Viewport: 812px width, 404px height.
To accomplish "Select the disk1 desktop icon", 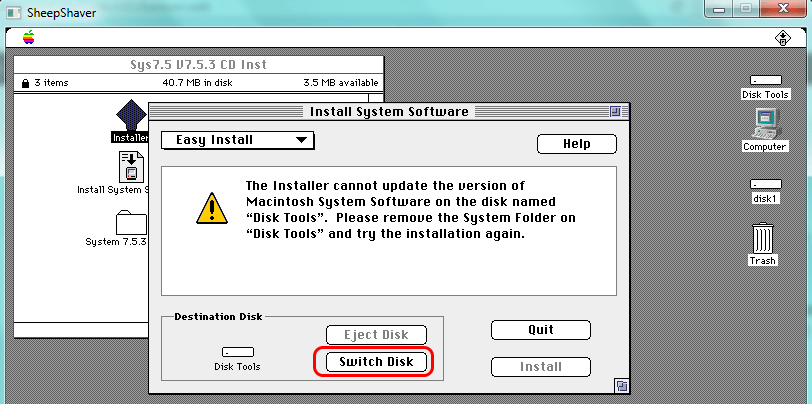I will (x=765, y=184).
